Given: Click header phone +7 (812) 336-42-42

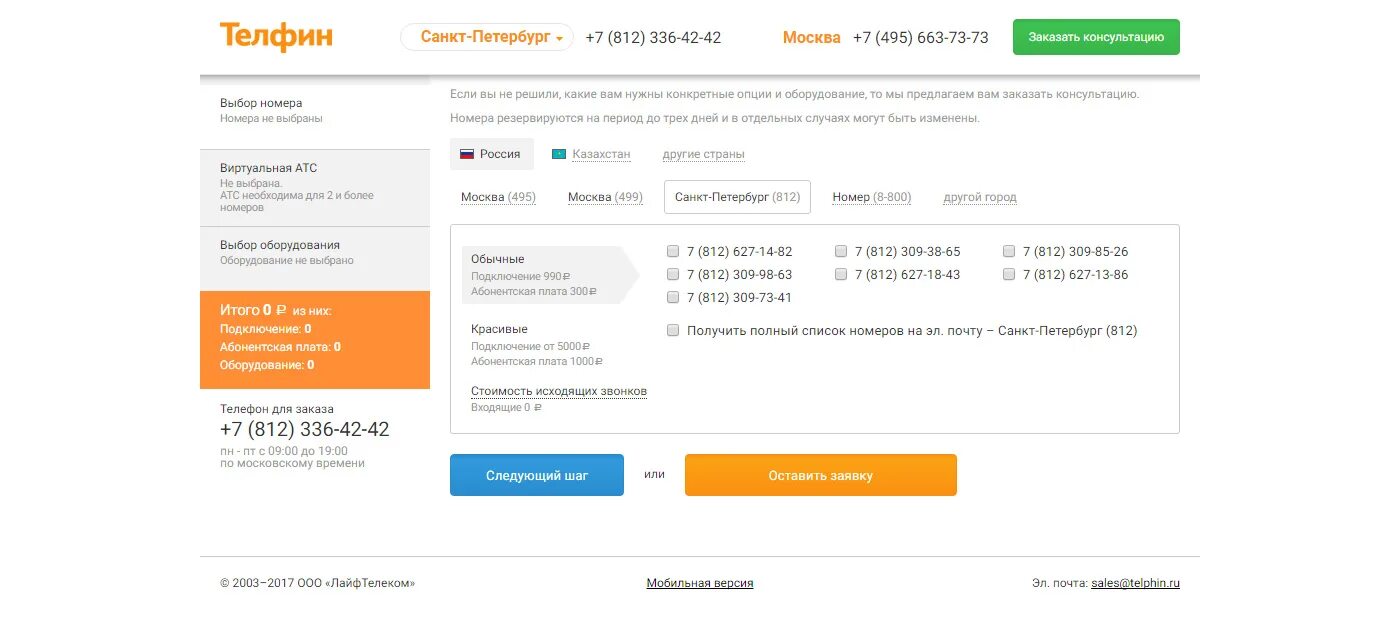Looking at the screenshot, I should click(653, 37).
